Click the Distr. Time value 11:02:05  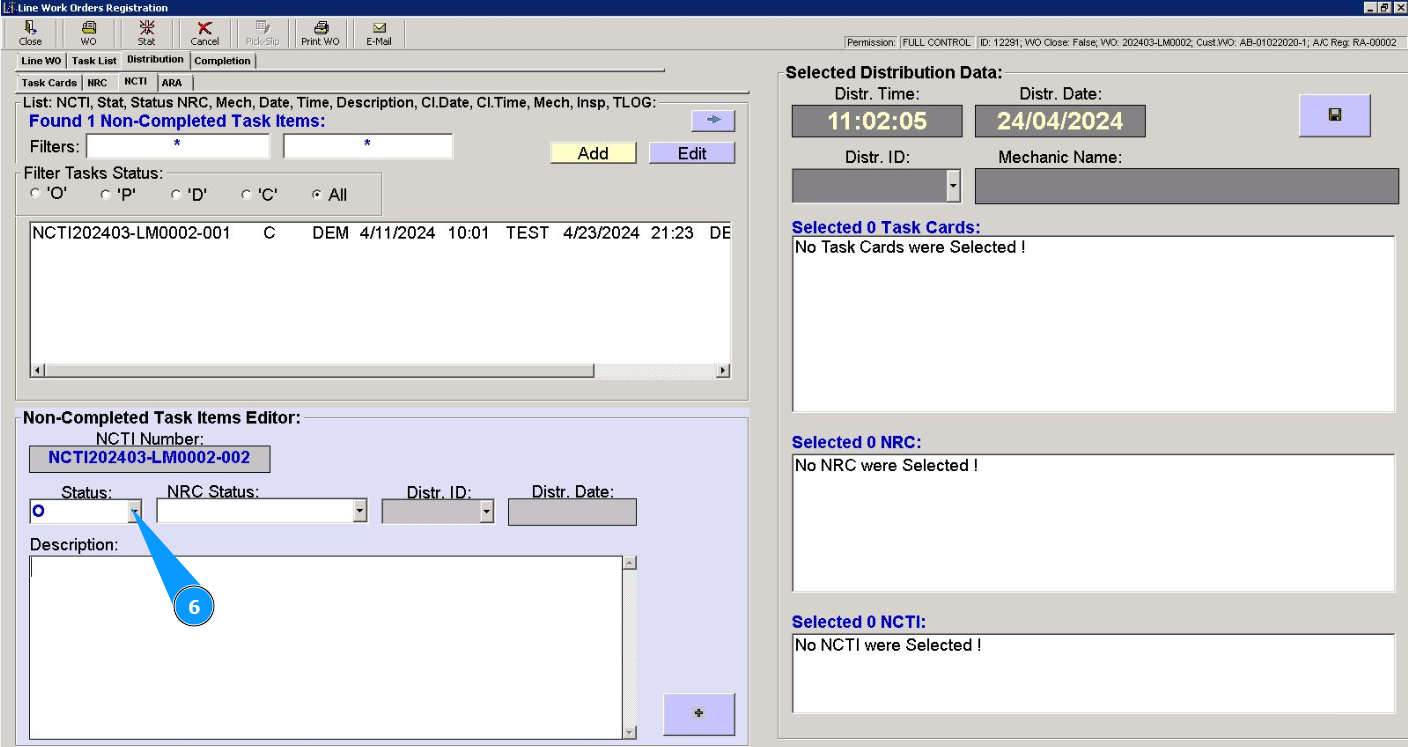pos(877,121)
